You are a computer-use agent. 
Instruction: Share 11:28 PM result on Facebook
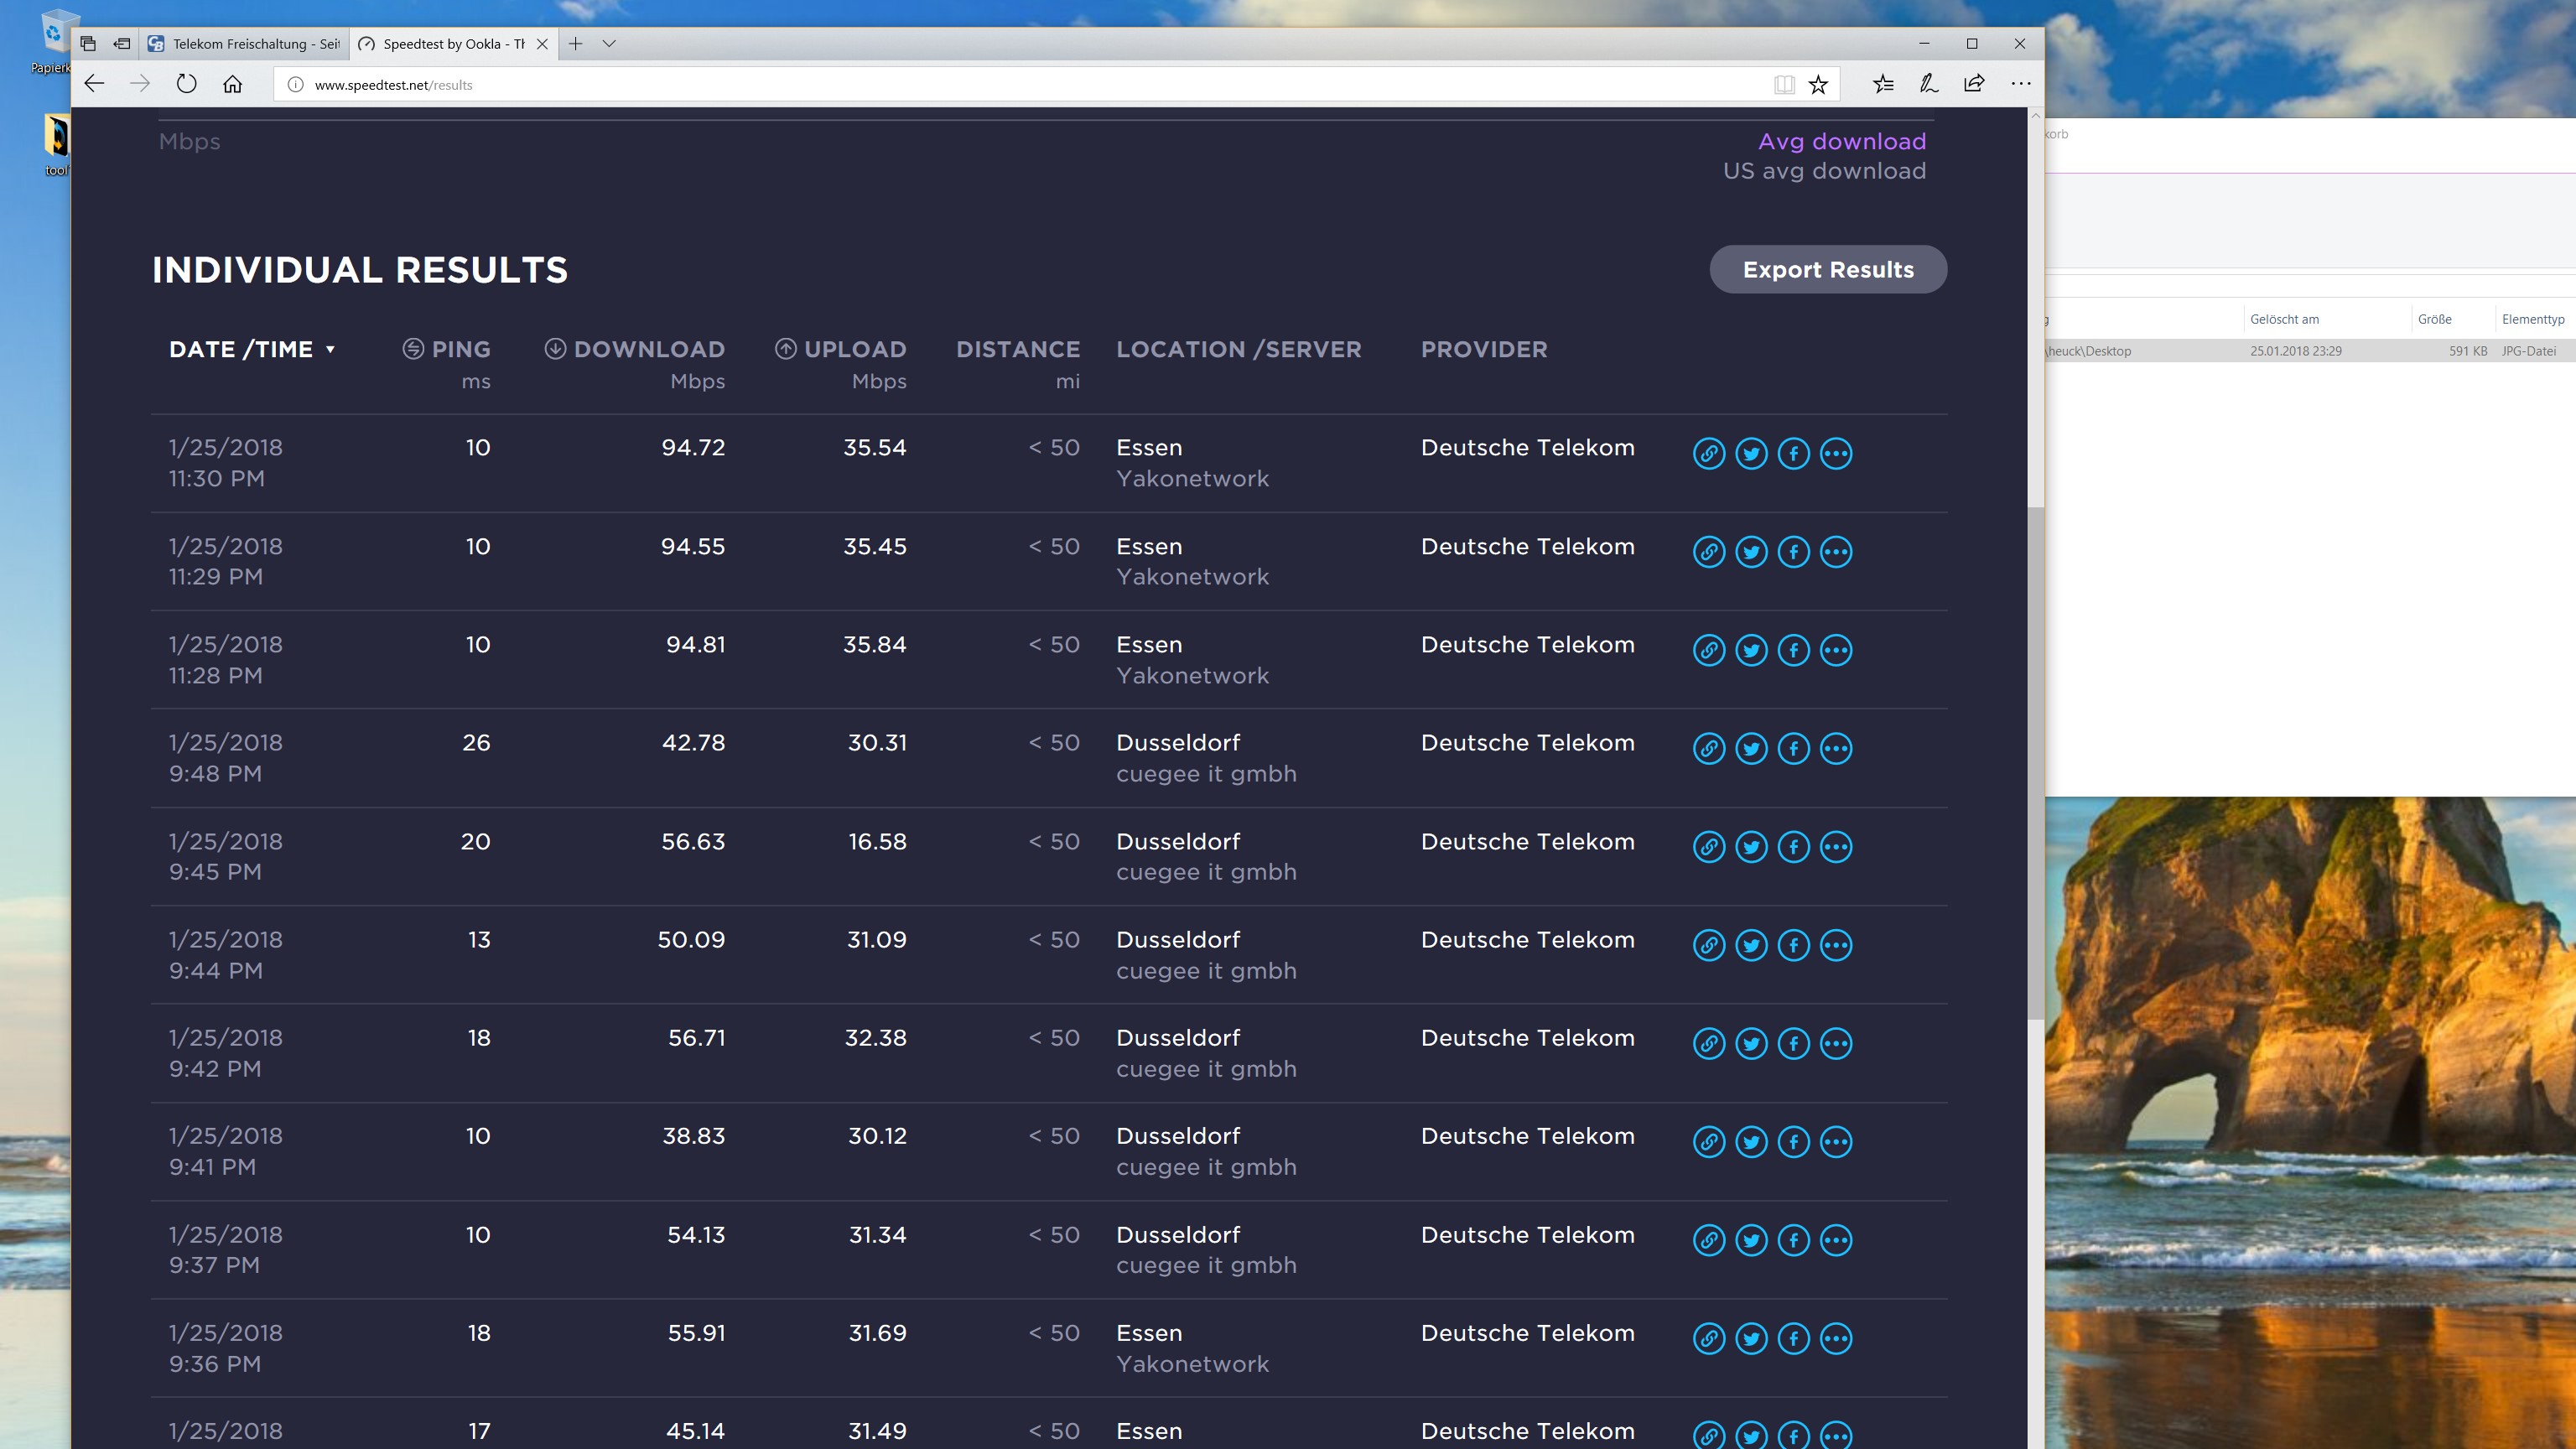1794,650
